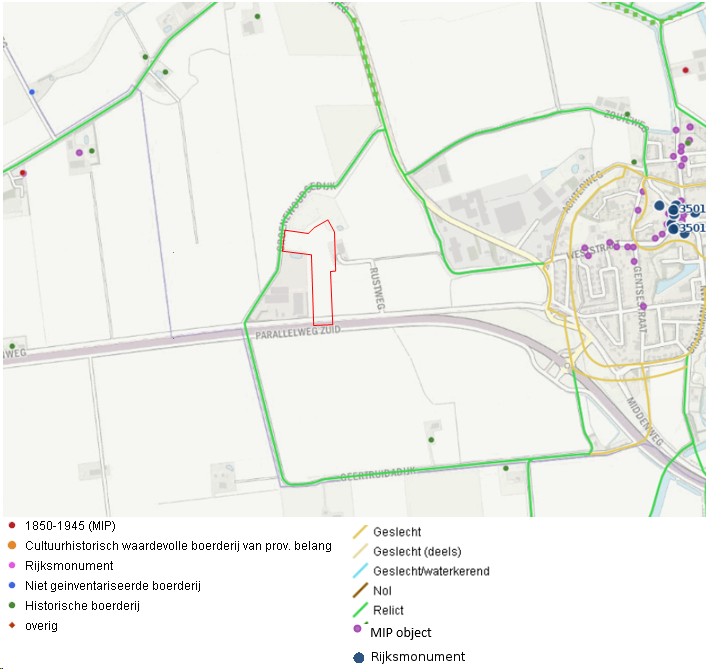
Task: Click the green marker directly above GEERTRUIDADIJK label area
Action: tap(432, 440)
